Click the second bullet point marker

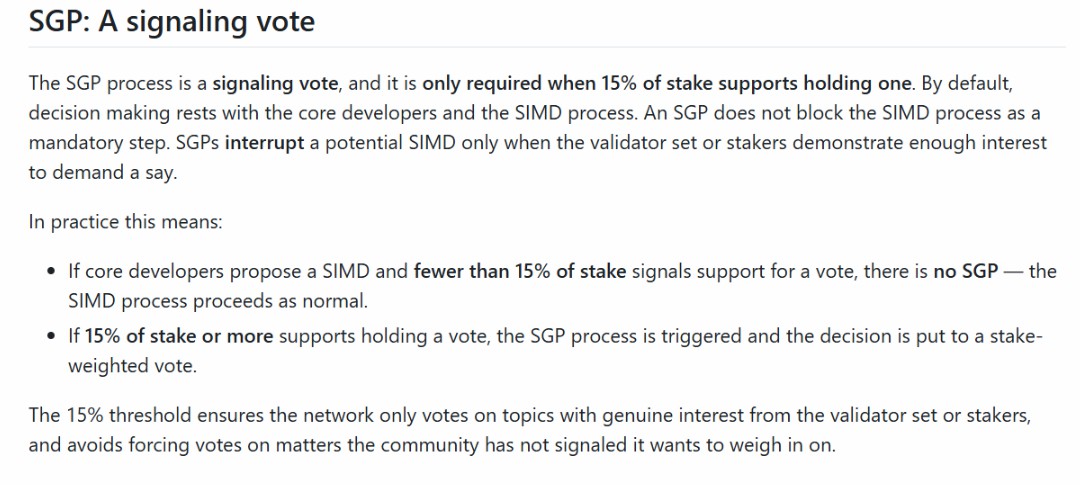pyautogui.click(x=52, y=338)
